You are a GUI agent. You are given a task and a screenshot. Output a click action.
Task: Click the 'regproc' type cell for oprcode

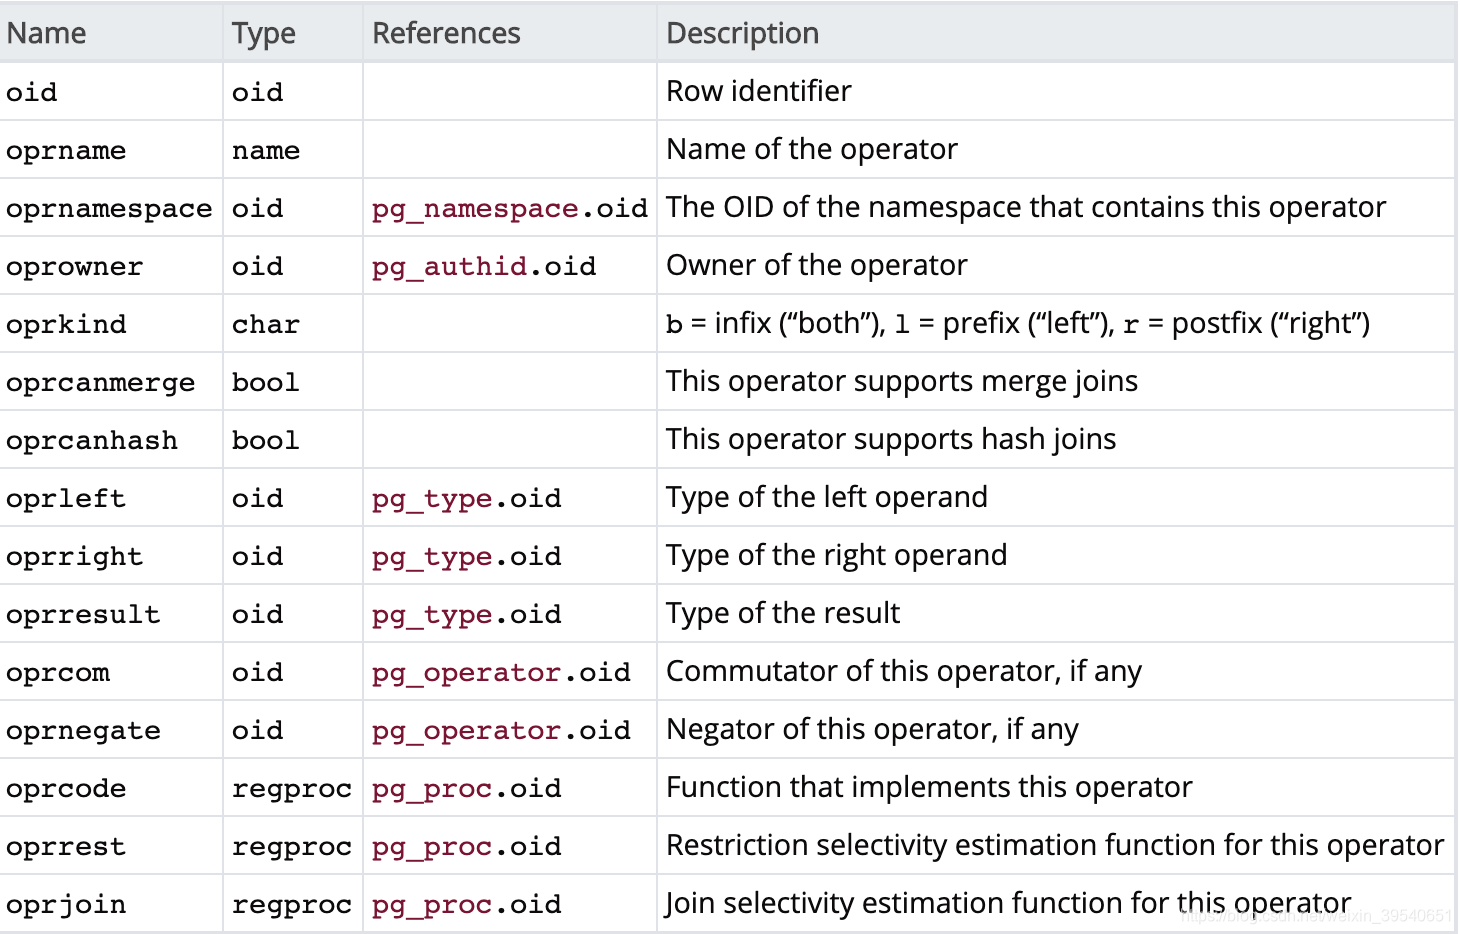click(x=292, y=789)
